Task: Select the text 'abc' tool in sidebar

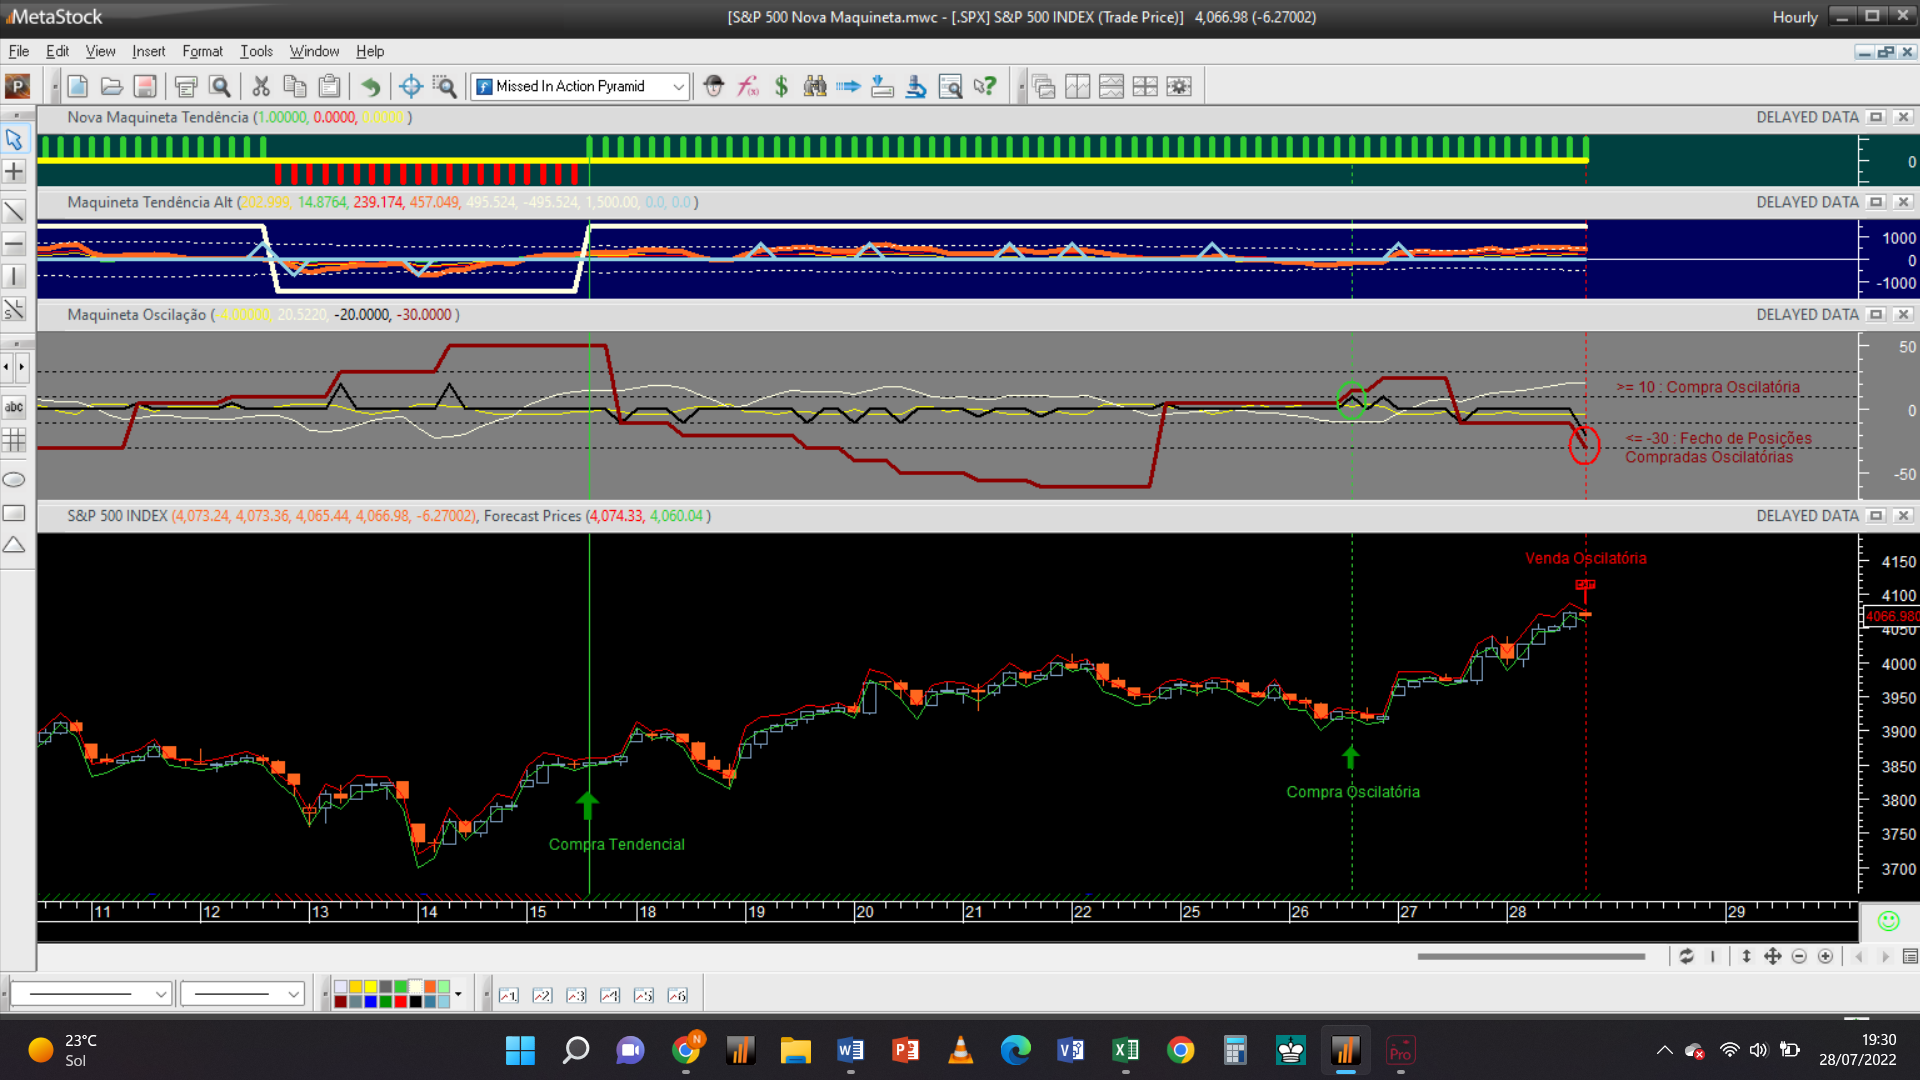Action: [14, 407]
